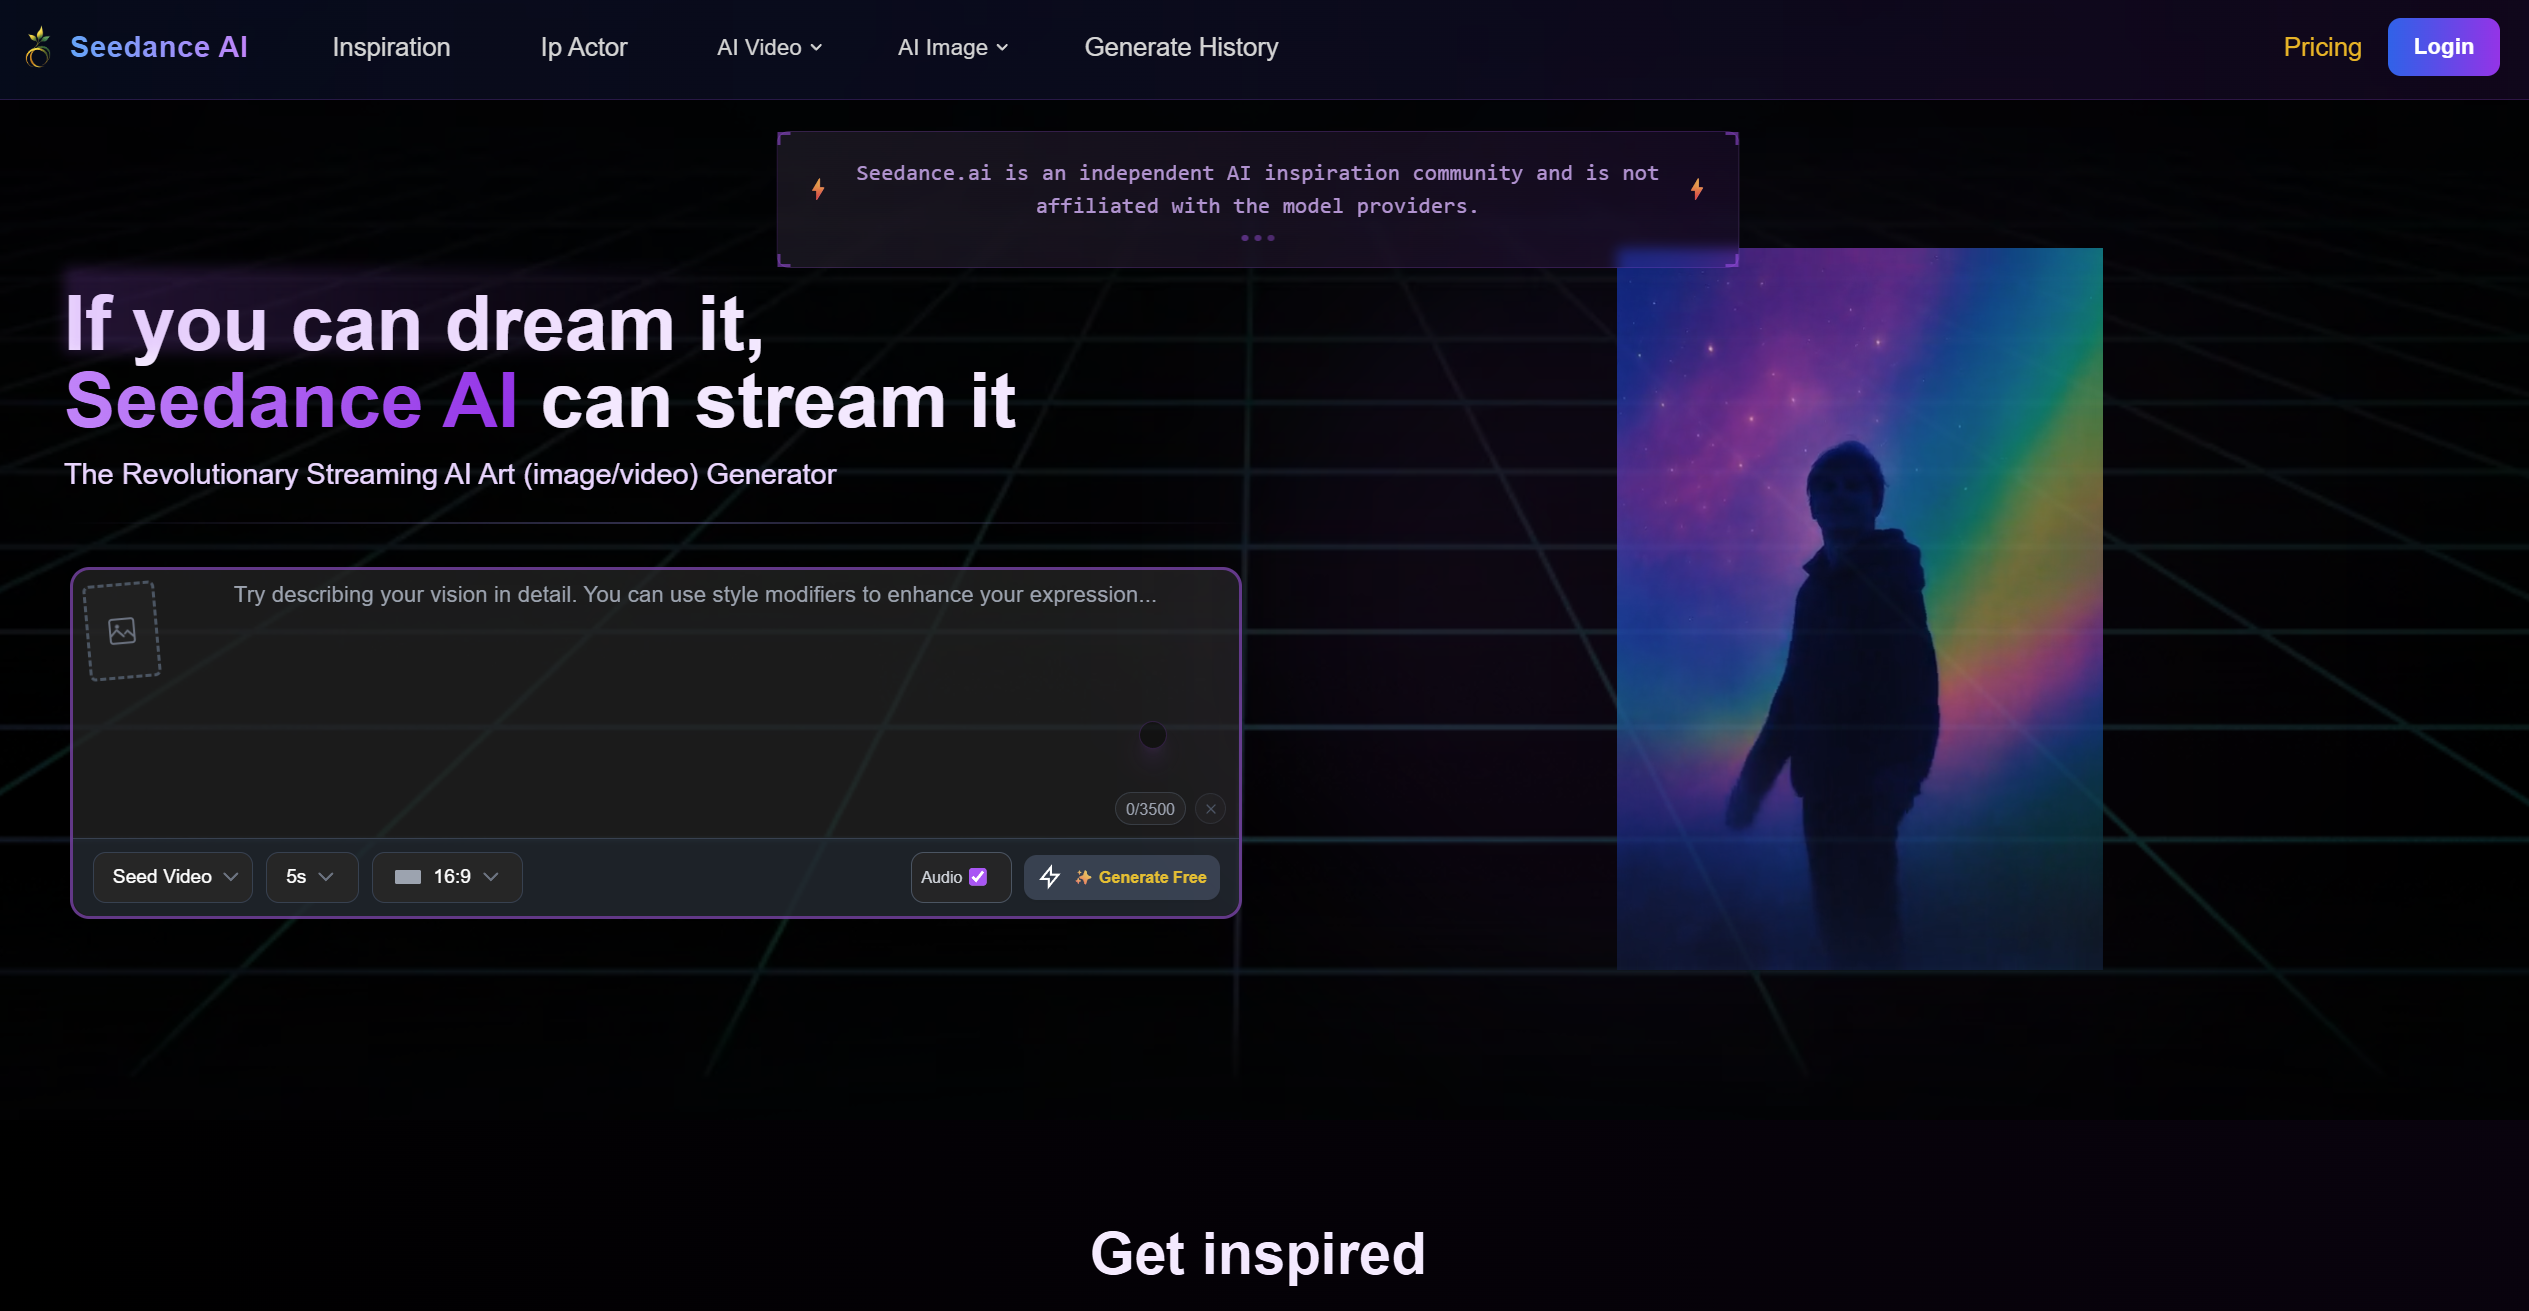Screen dimensions: 2529x1311
Task: Open Generate History page
Action: [1181, 47]
